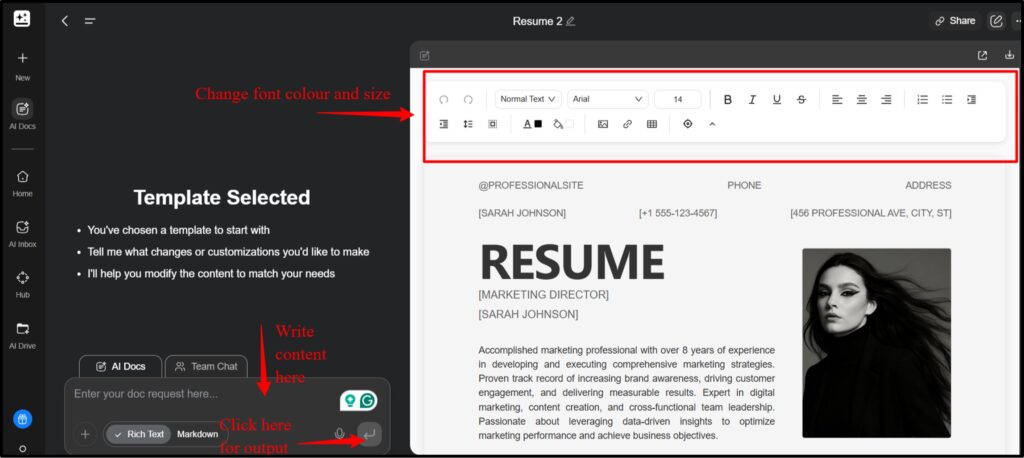Apply italic formatting
1024x458 pixels.
[752, 99]
